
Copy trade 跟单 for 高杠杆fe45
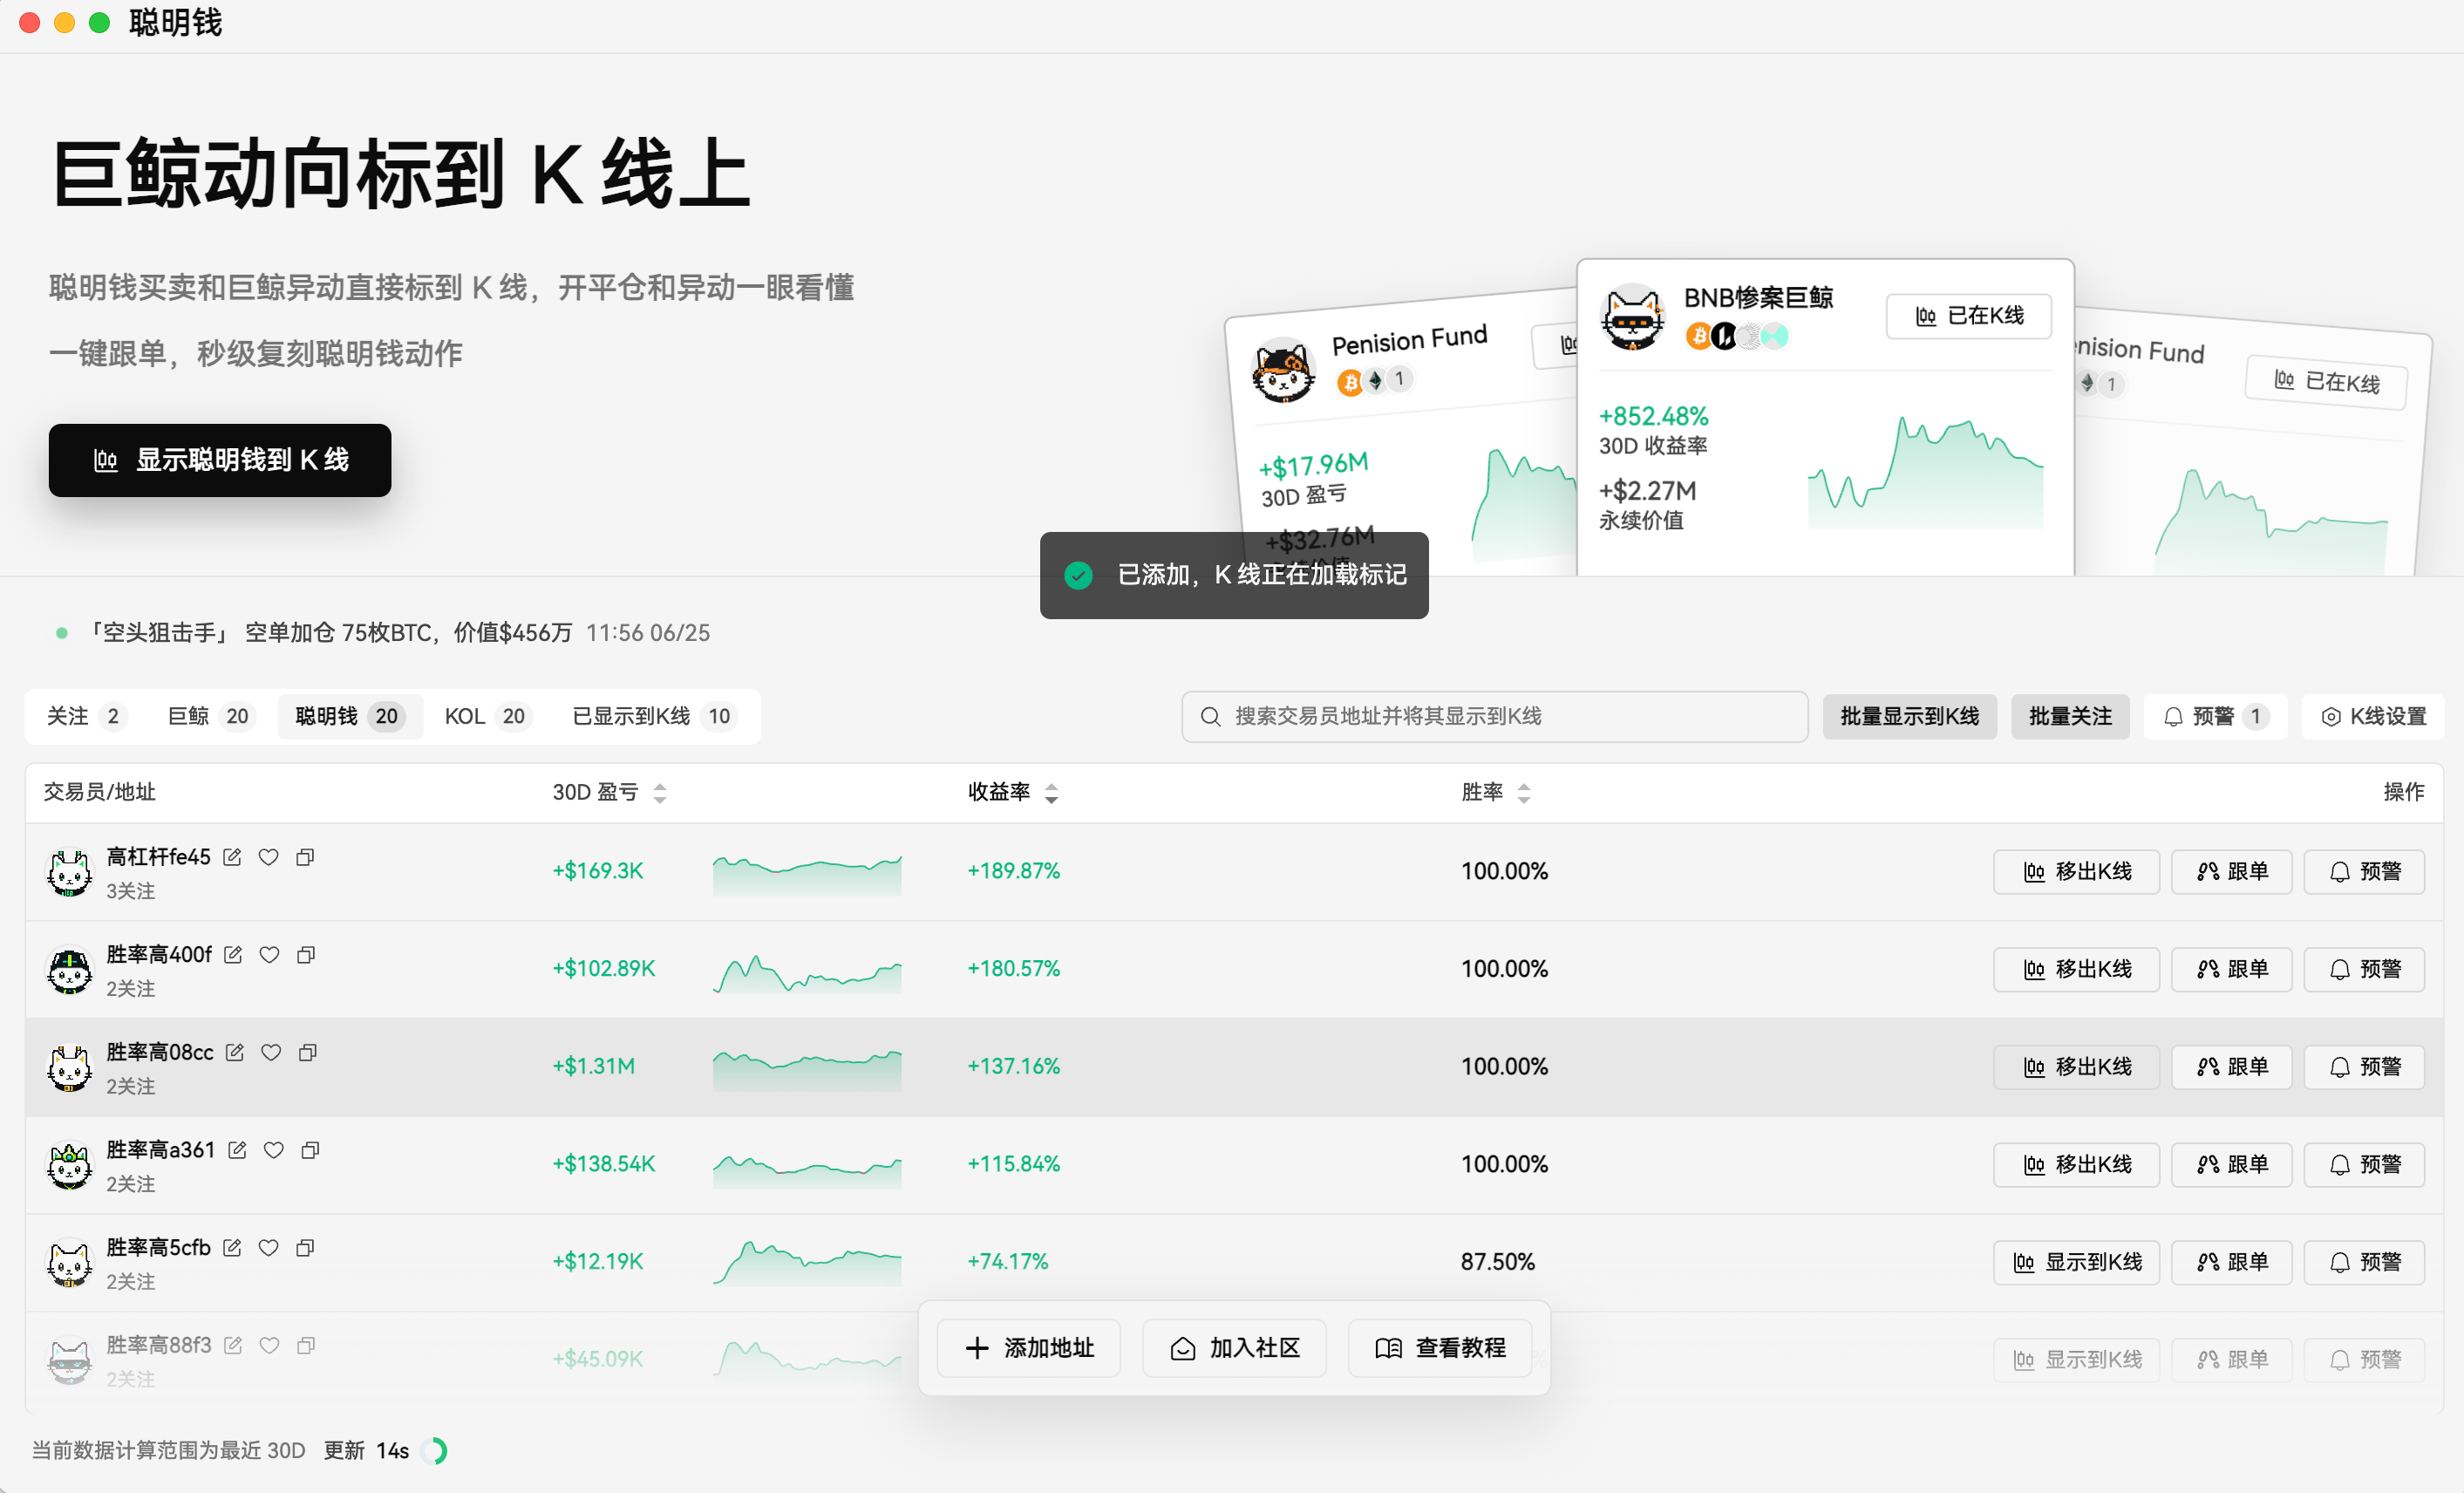tap(2231, 871)
